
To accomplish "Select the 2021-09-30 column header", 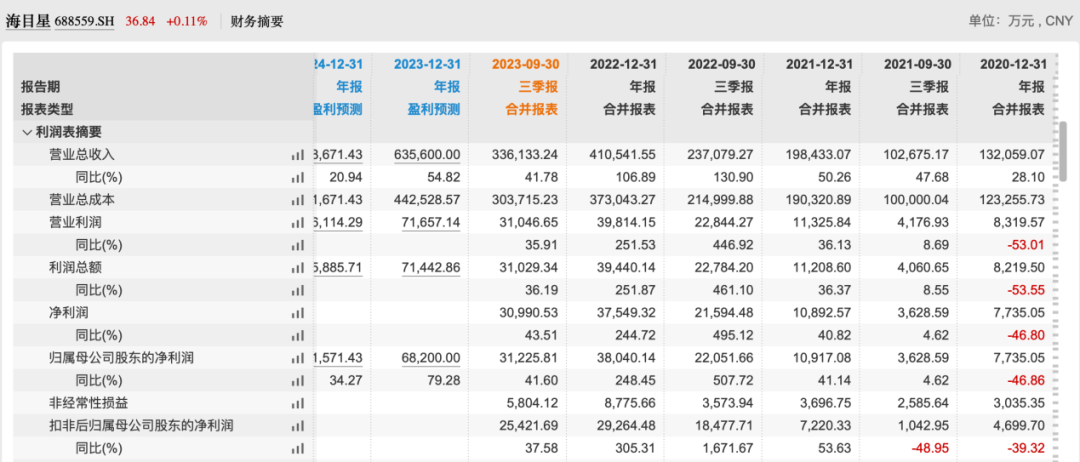I will click(917, 64).
